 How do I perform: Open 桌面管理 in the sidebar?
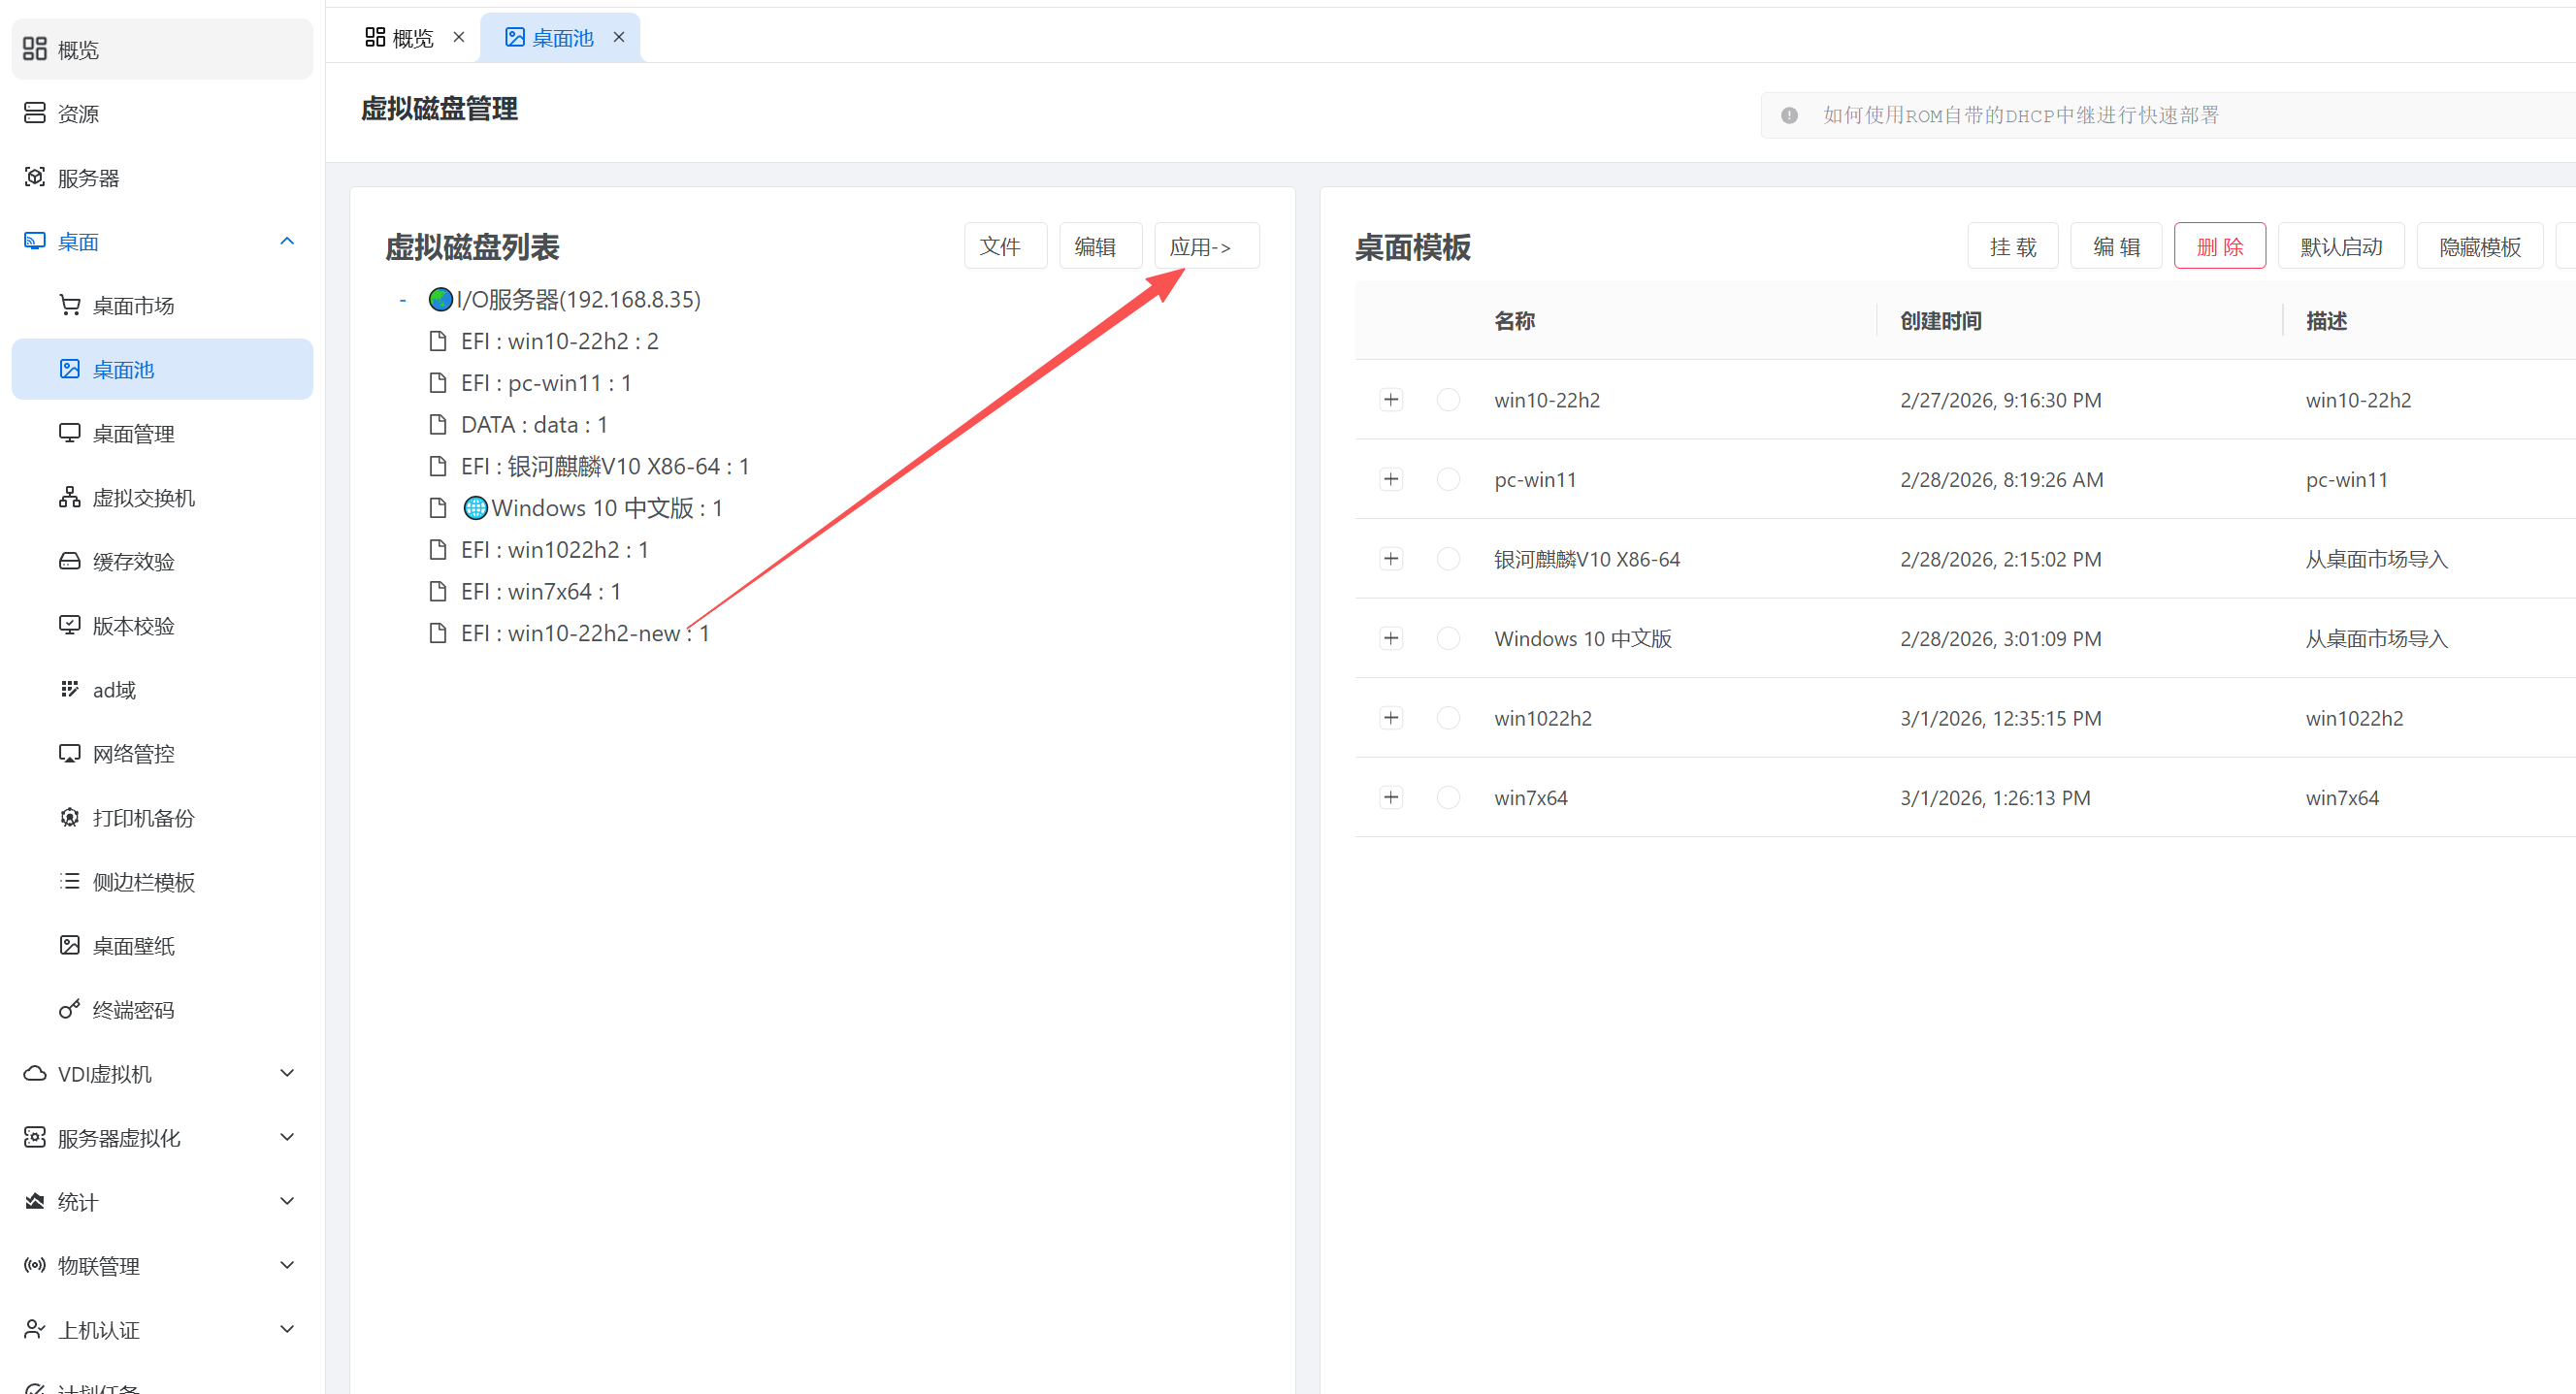point(133,434)
